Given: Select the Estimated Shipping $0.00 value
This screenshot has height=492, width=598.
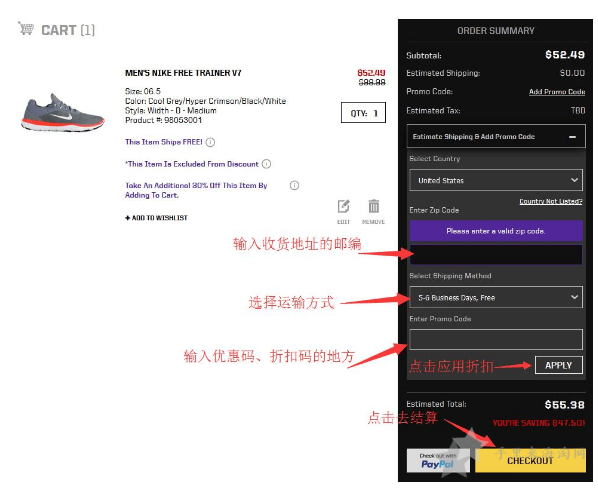Looking at the screenshot, I should point(572,73).
